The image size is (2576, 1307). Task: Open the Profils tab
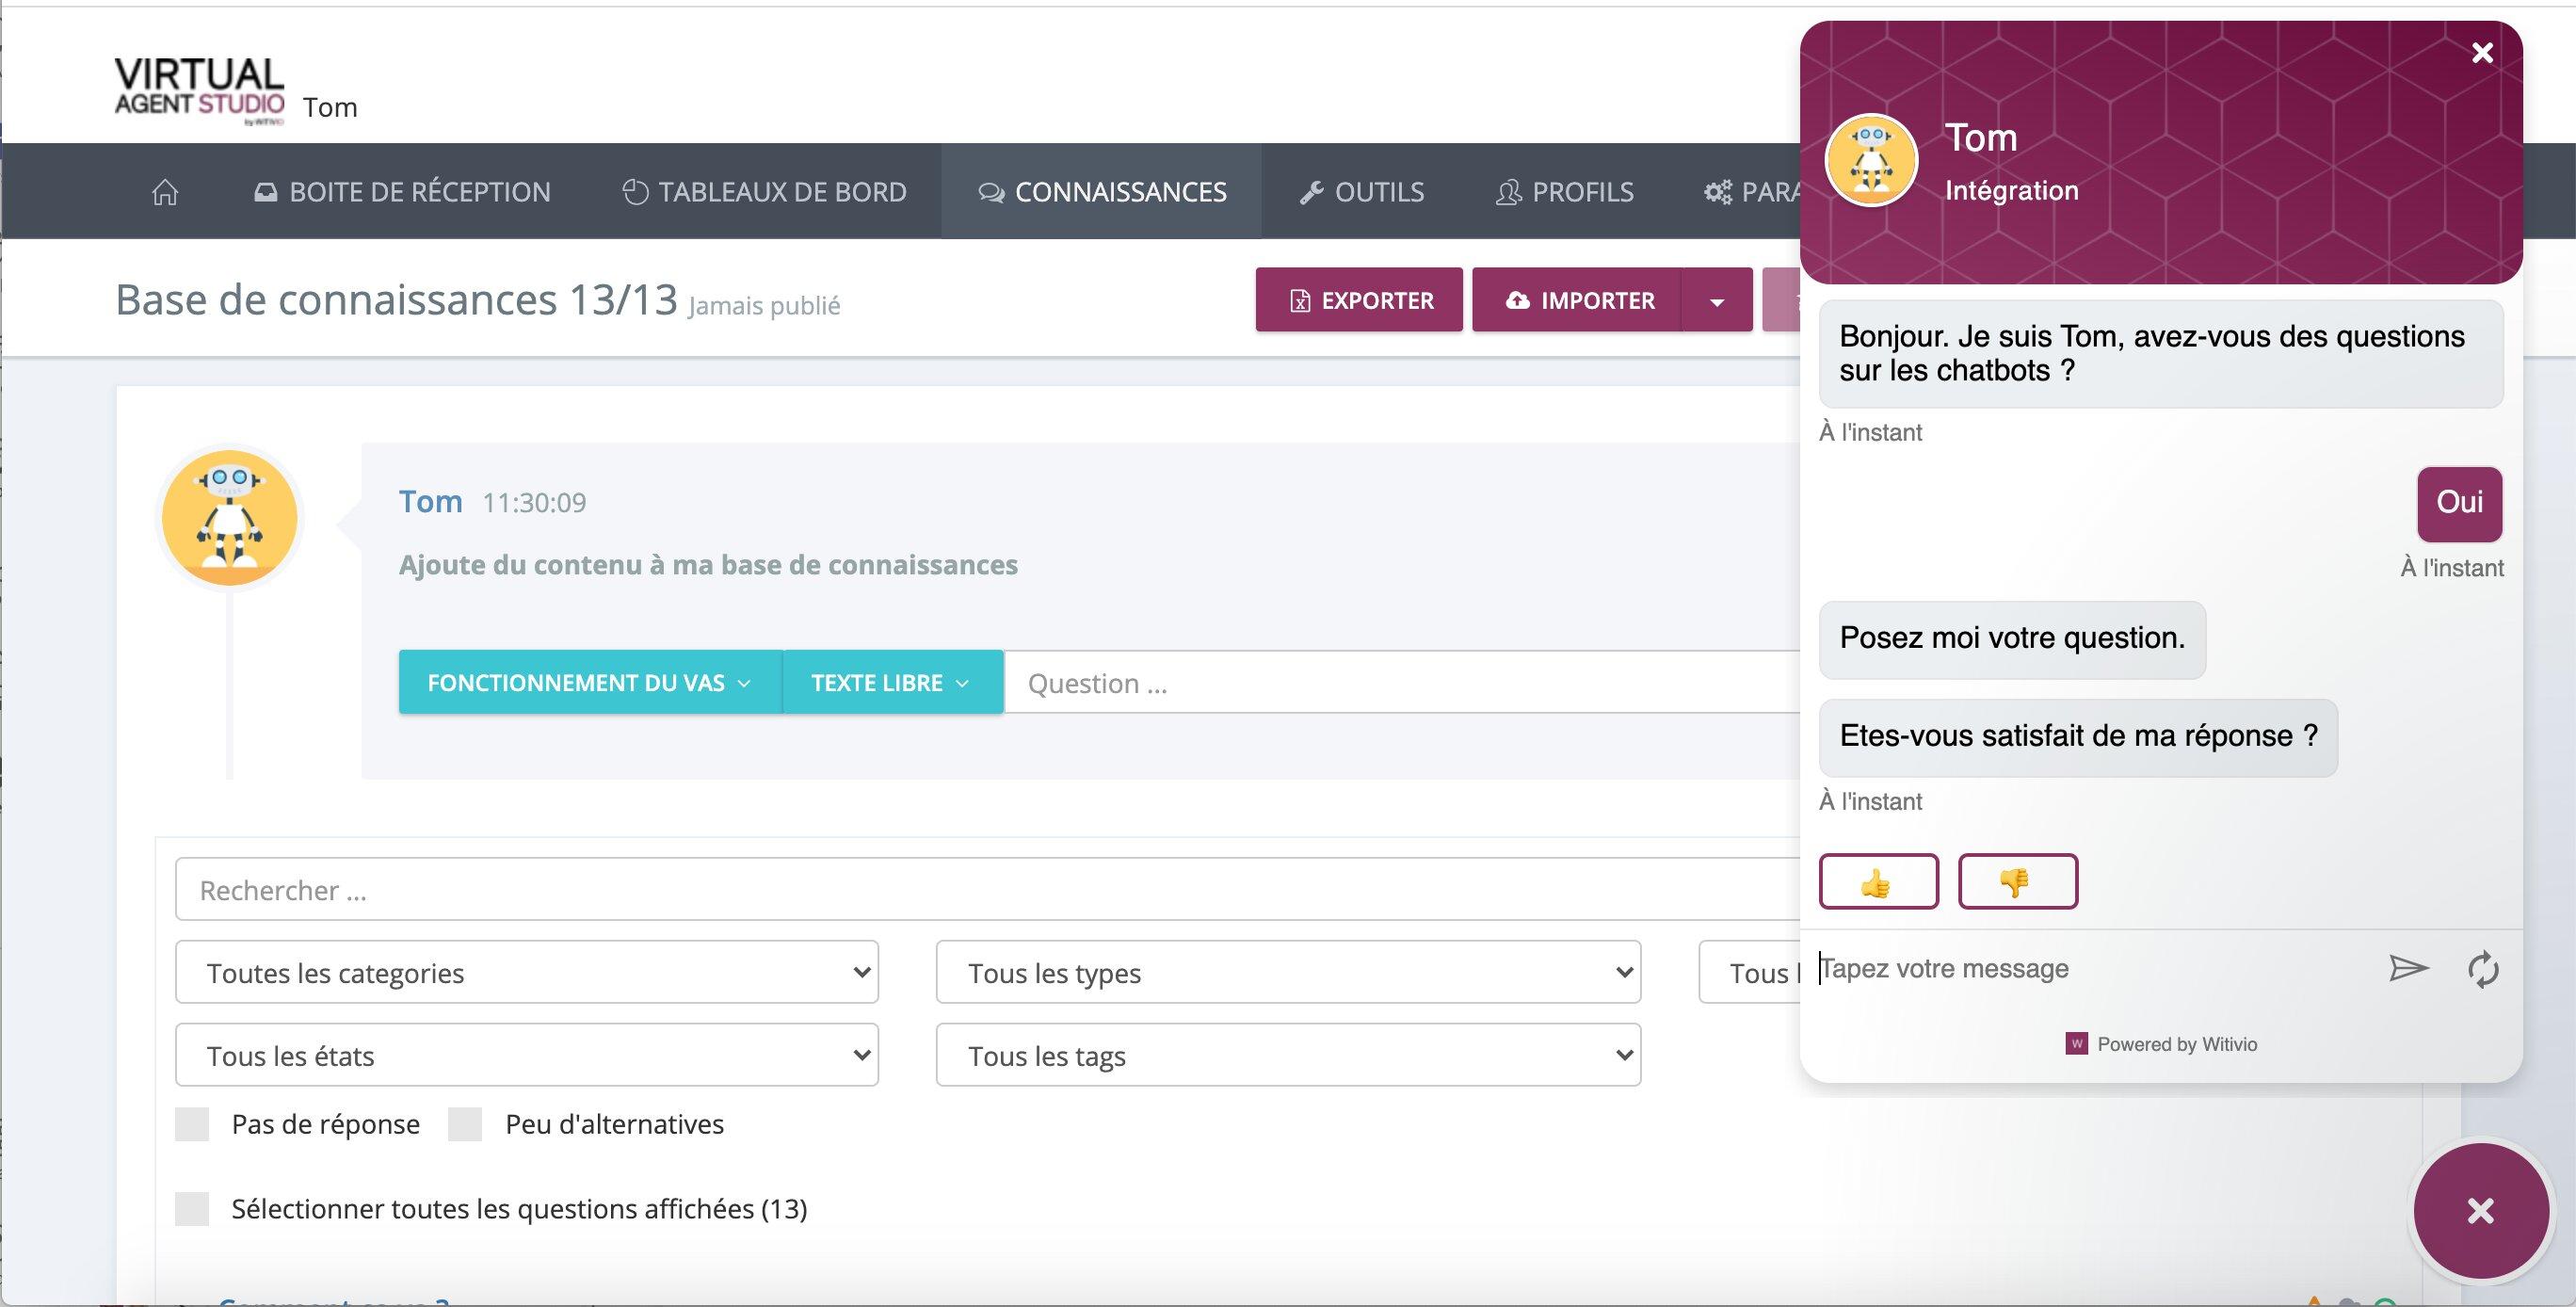(x=1564, y=192)
